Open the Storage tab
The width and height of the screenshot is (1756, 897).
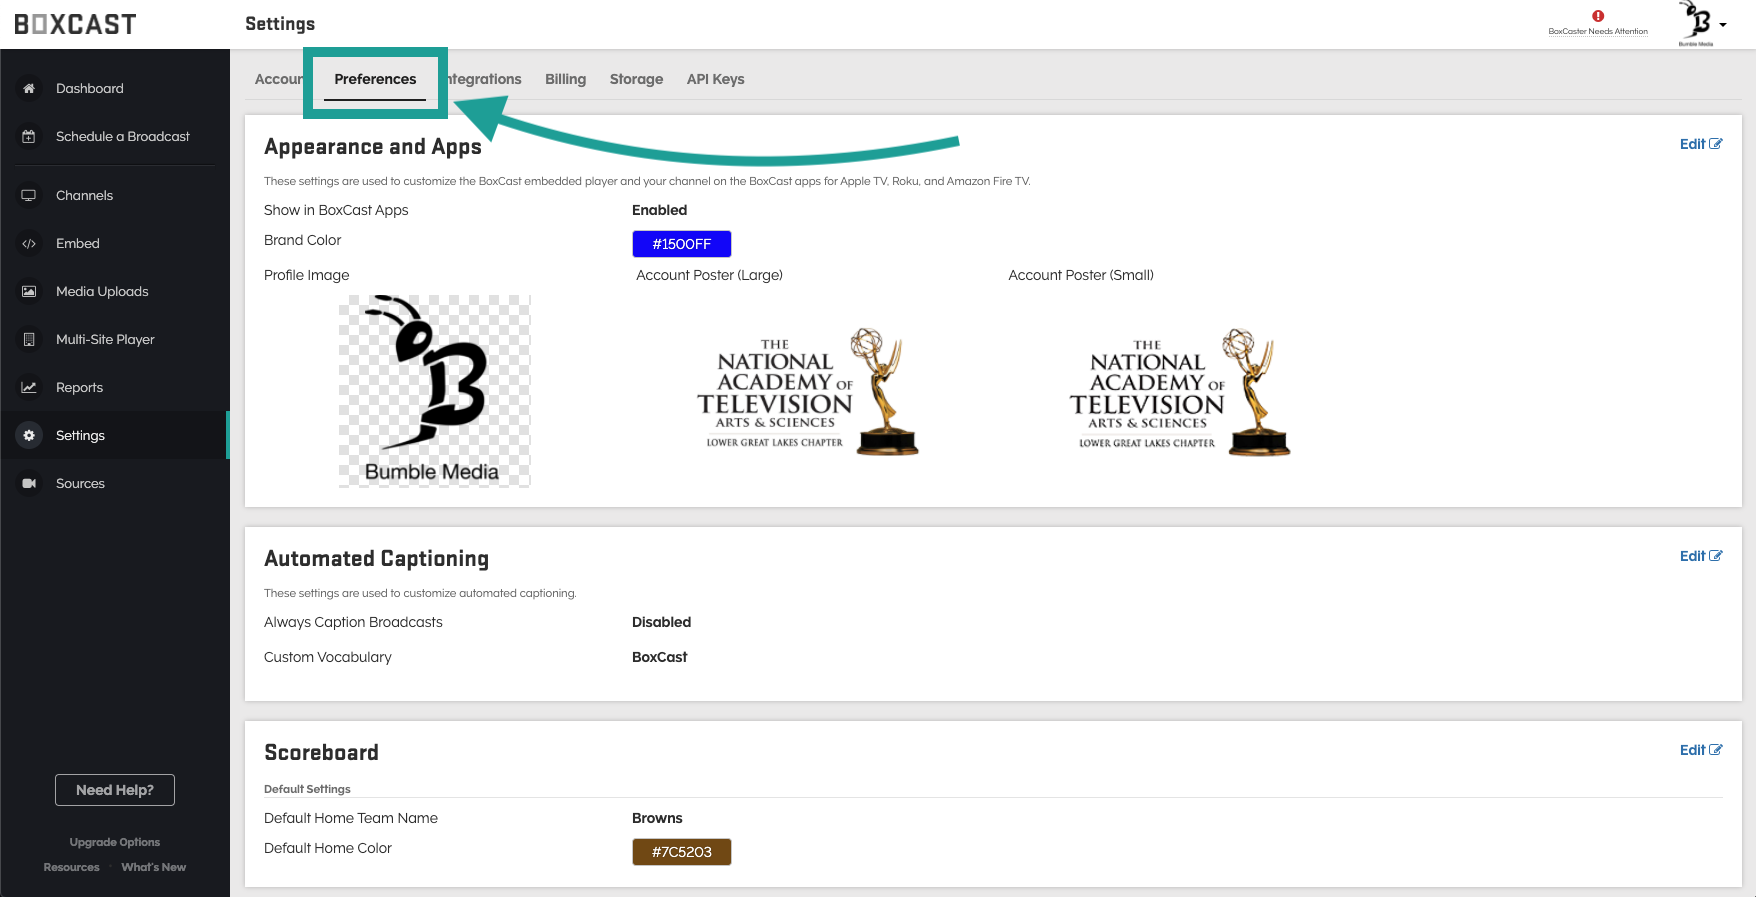pos(636,79)
